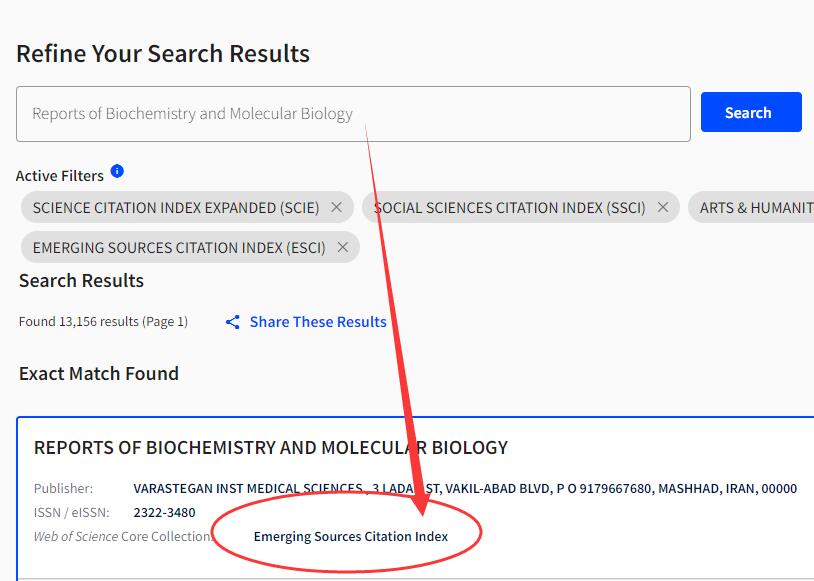Click the Found 13,156 results text
This screenshot has height=581, width=814.
point(103,322)
